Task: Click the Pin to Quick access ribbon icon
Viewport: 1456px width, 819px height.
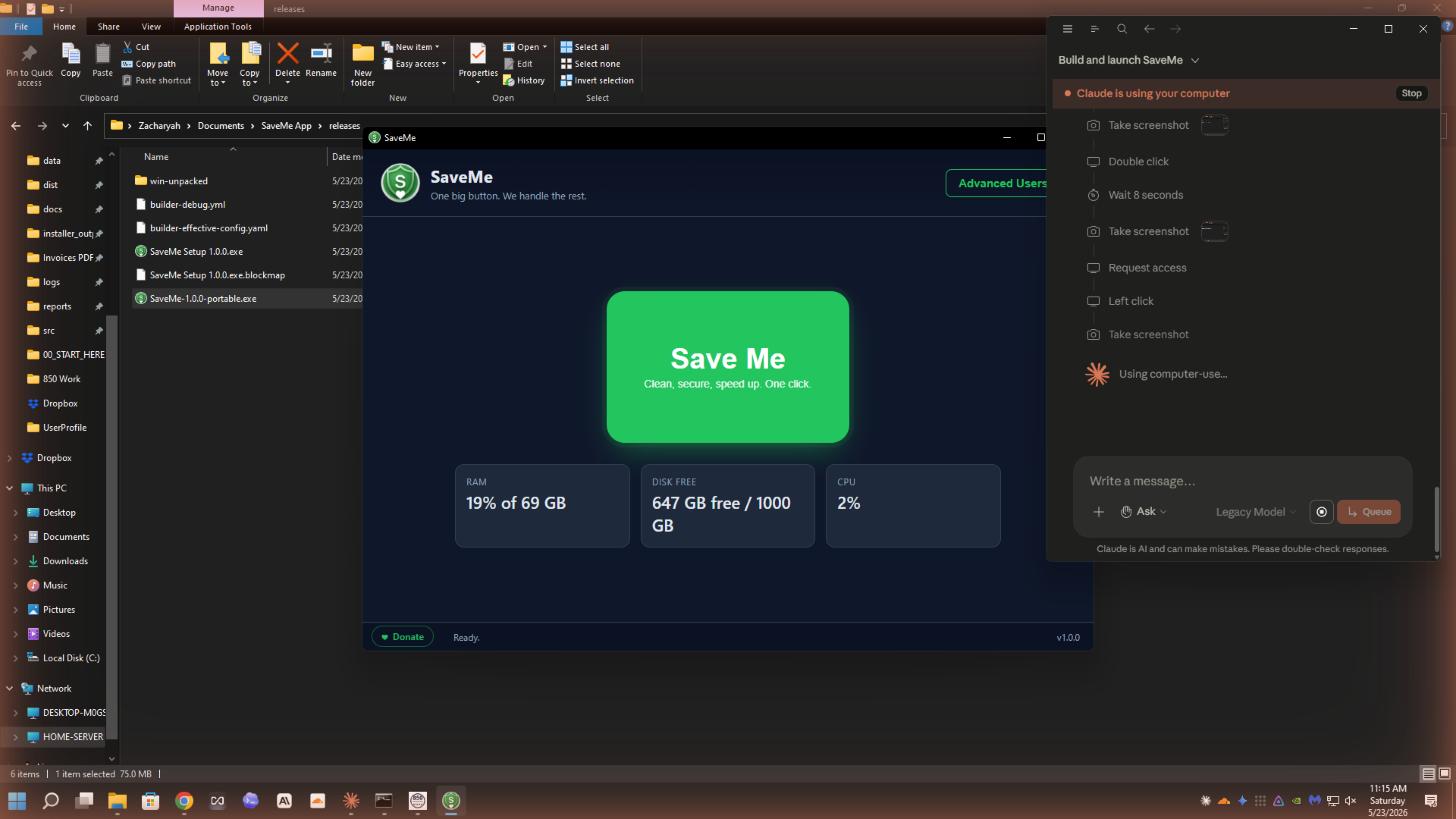Action: pos(29,54)
